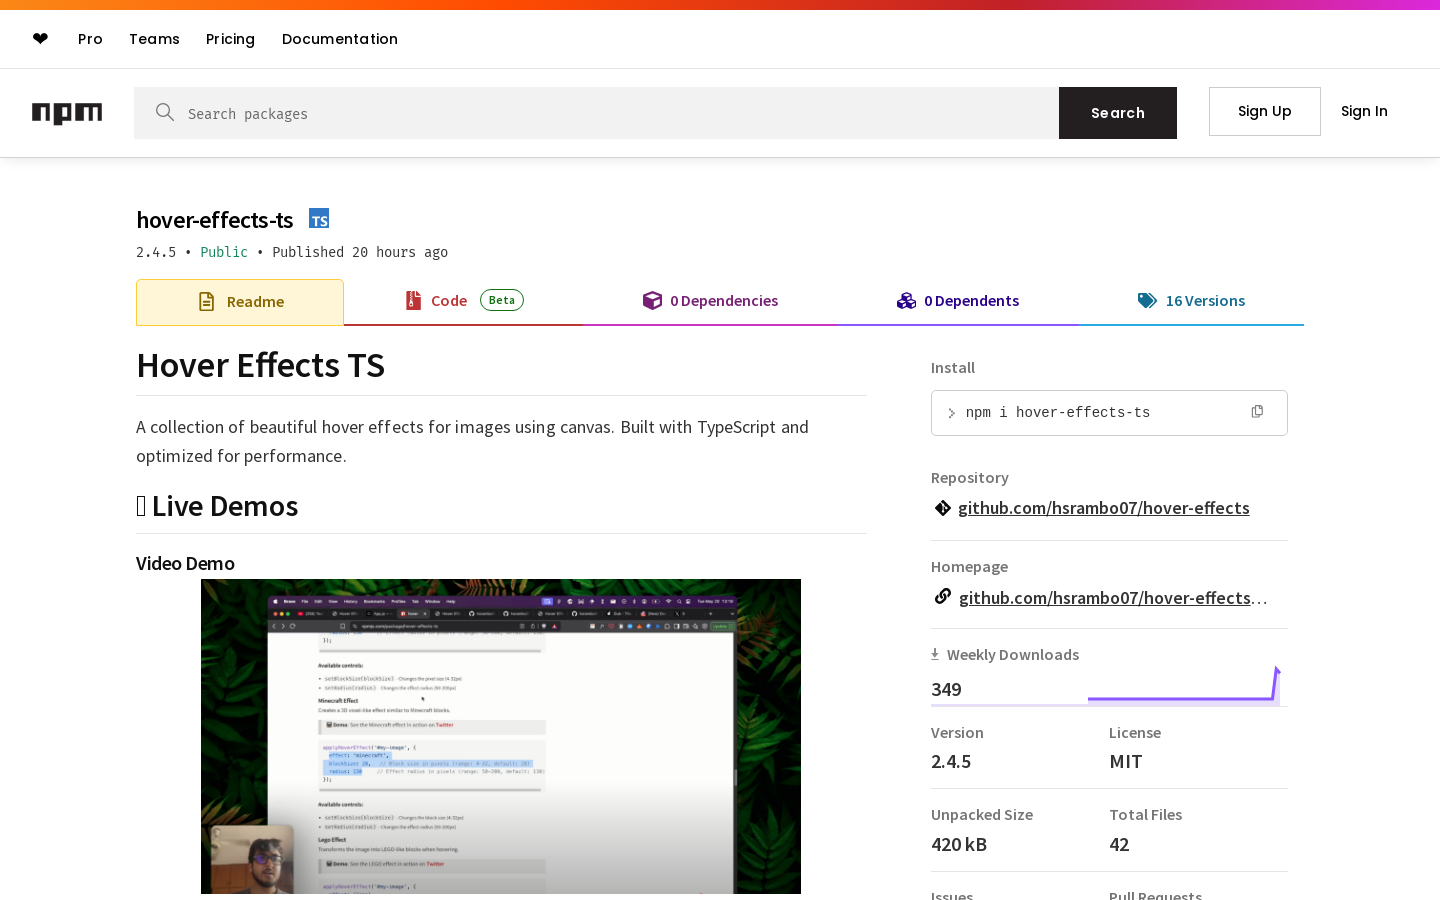Click the homepage chain link icon
The image size is (1440, 900).
[942, 597]
